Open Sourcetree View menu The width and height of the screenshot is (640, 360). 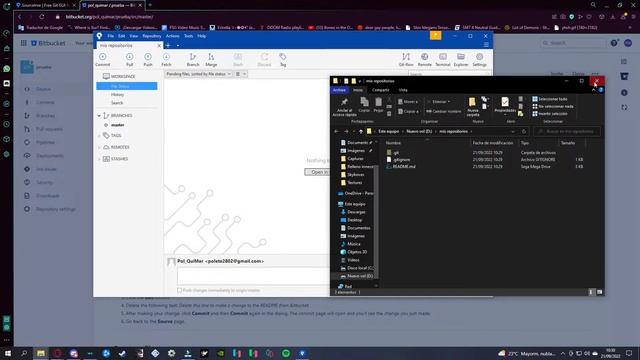click(x=133, y=36)
